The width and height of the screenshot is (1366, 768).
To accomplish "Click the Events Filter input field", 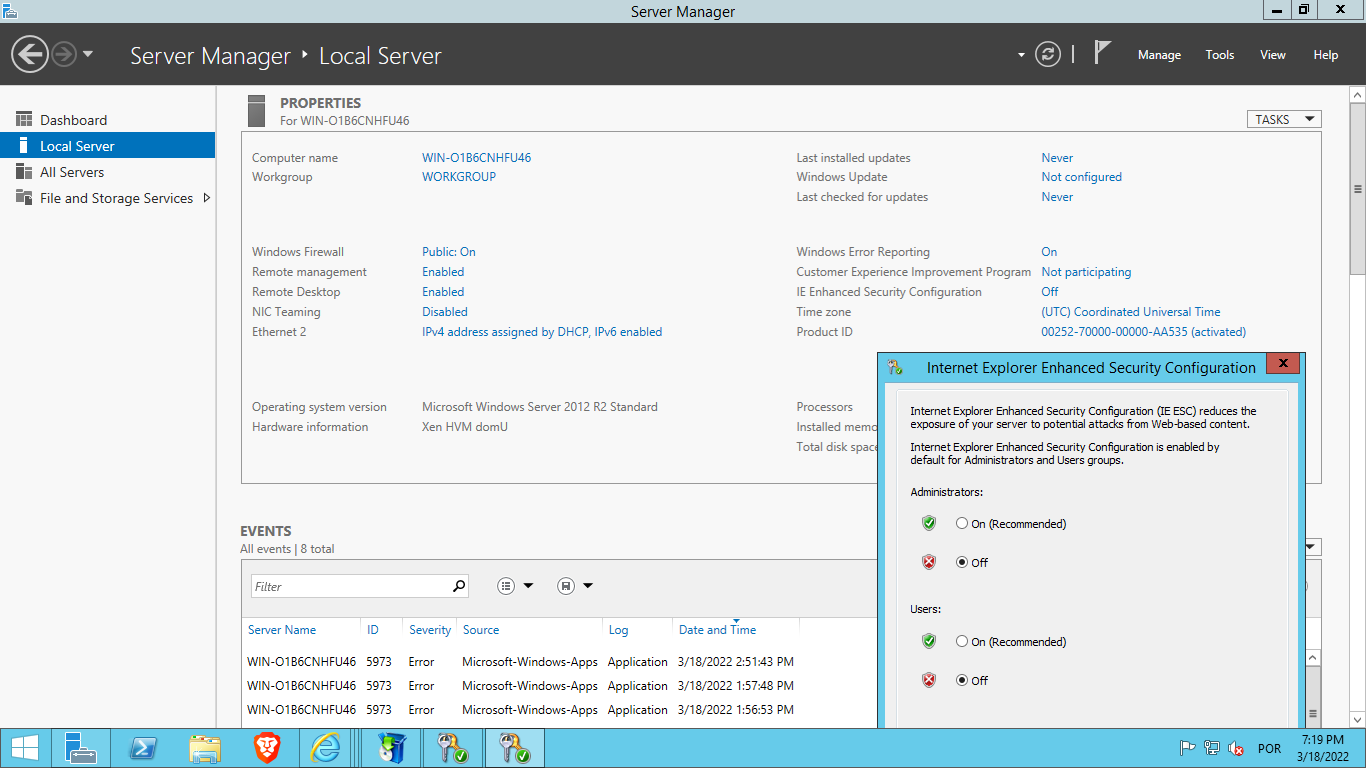I will [350, 586].
